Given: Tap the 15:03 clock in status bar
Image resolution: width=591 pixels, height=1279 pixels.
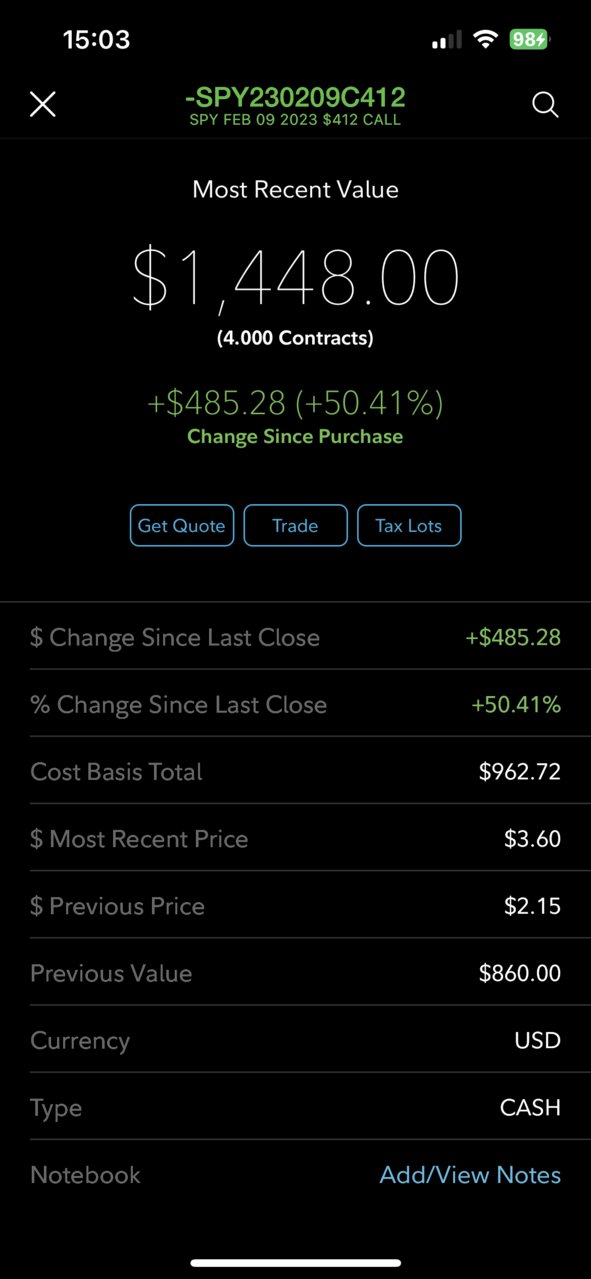Looking at the screenshot, I should click(96, 40).
